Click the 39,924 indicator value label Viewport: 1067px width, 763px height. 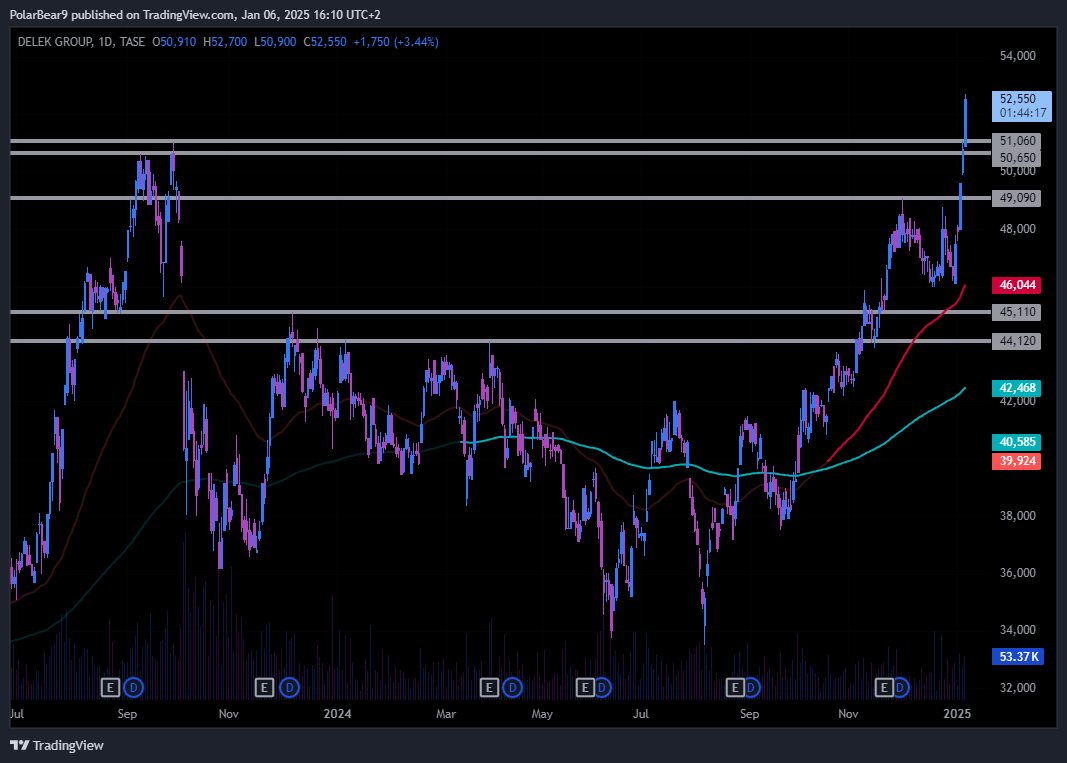coord(1017,461)
